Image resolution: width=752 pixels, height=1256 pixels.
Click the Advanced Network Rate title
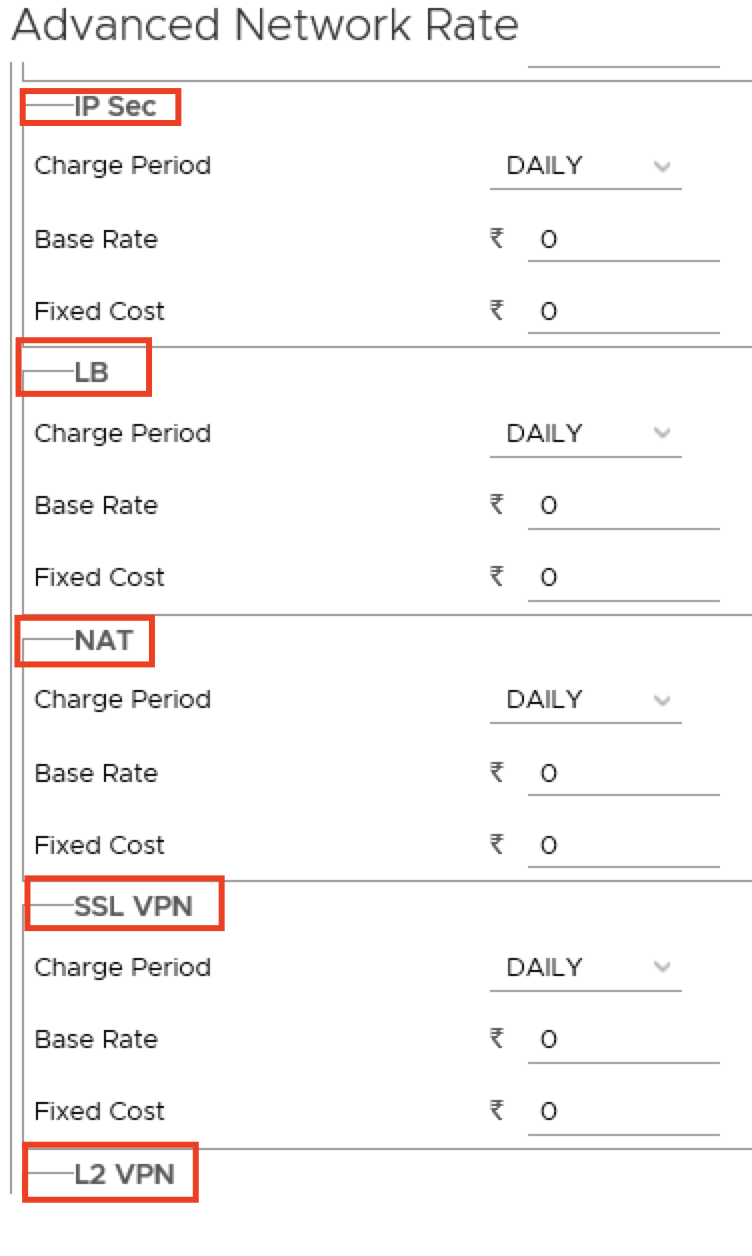pos(265,26)
